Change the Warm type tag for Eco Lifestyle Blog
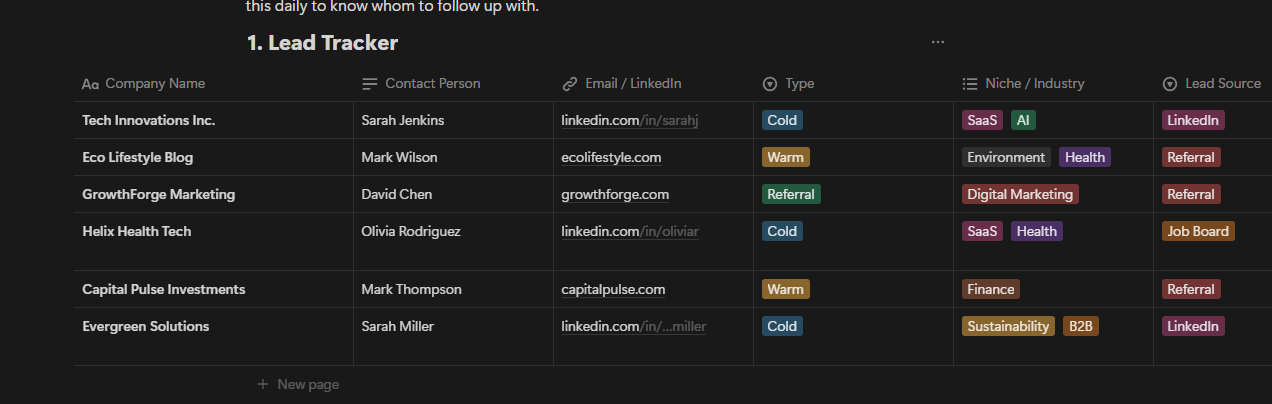Screen dimensions: 1272x404 tap(785, 158)
